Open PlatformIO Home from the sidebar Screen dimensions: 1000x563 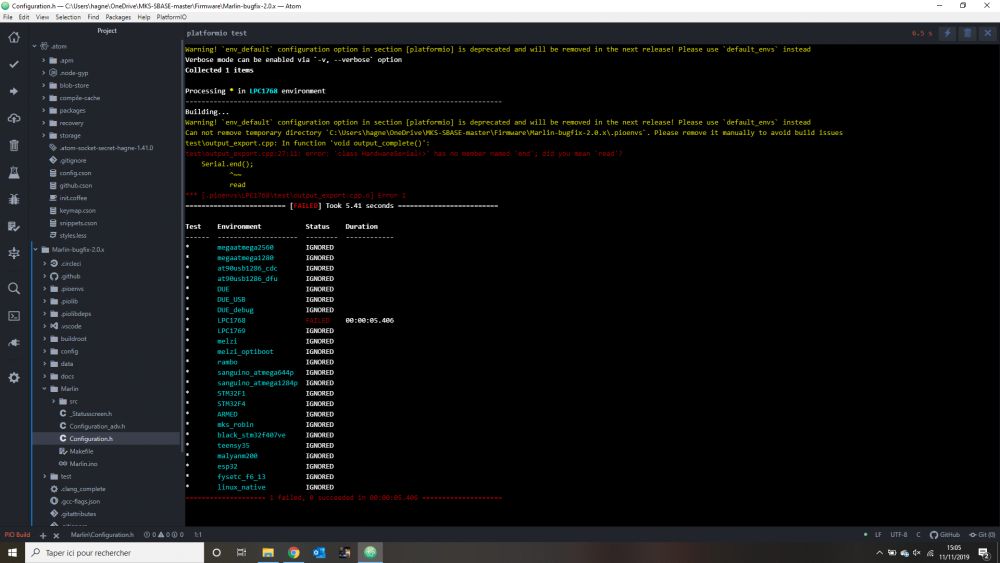click(13, 38)
